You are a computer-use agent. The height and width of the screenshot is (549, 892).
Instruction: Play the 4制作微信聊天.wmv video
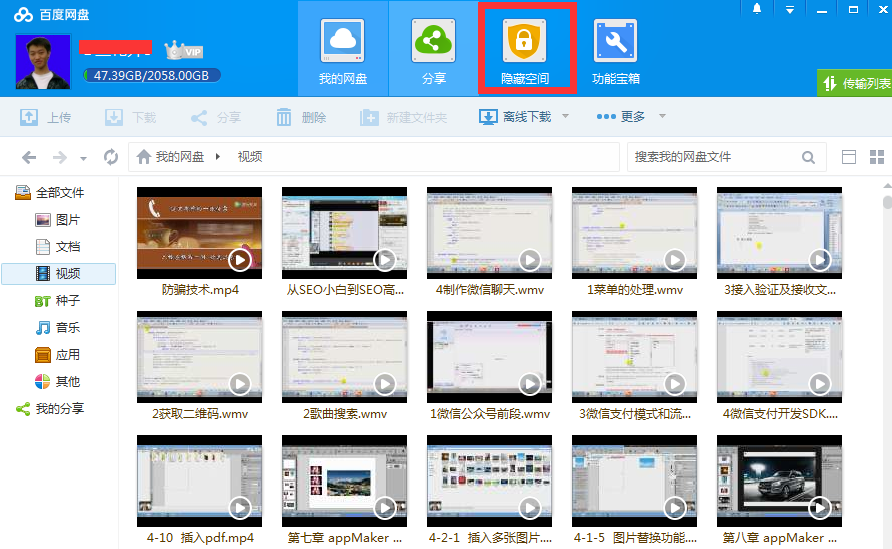(530, 260)
